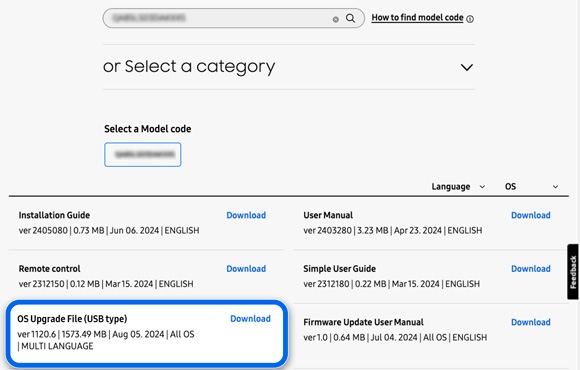Click the Installation Guide title text
Screen dimensions: 580x370
point(54,215)
